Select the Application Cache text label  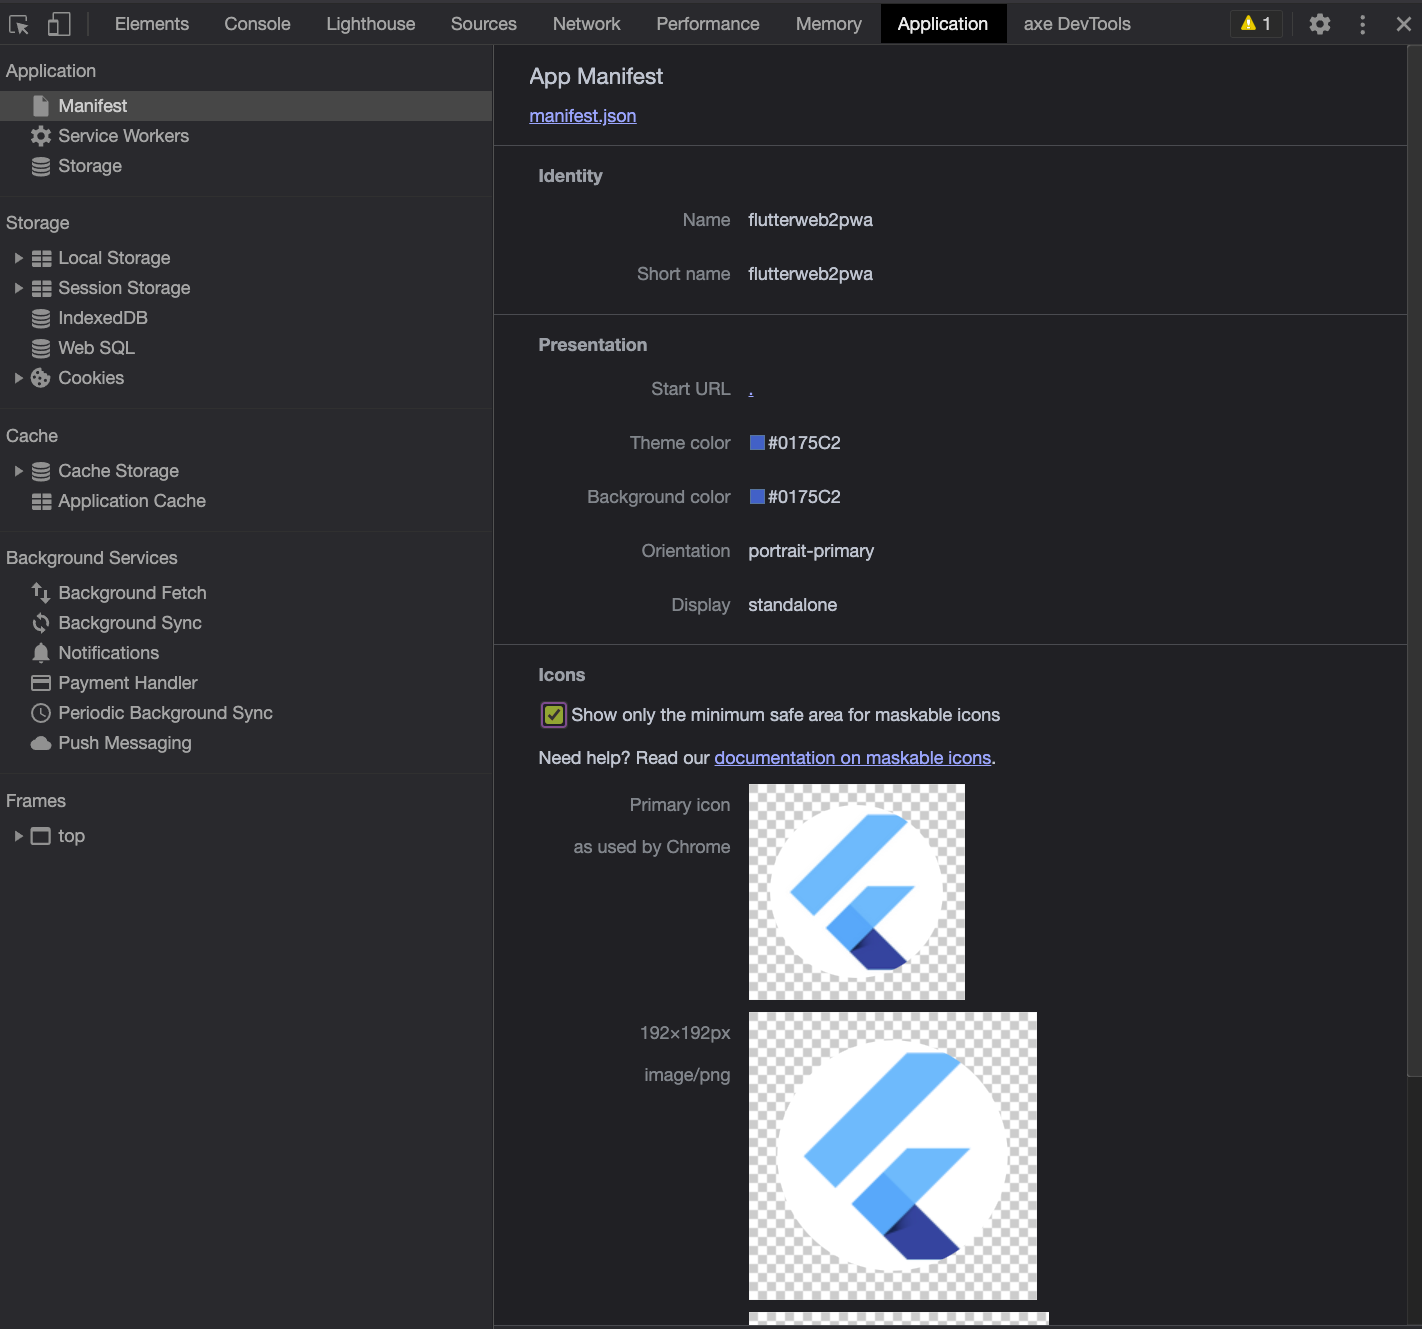coord(132,501)
